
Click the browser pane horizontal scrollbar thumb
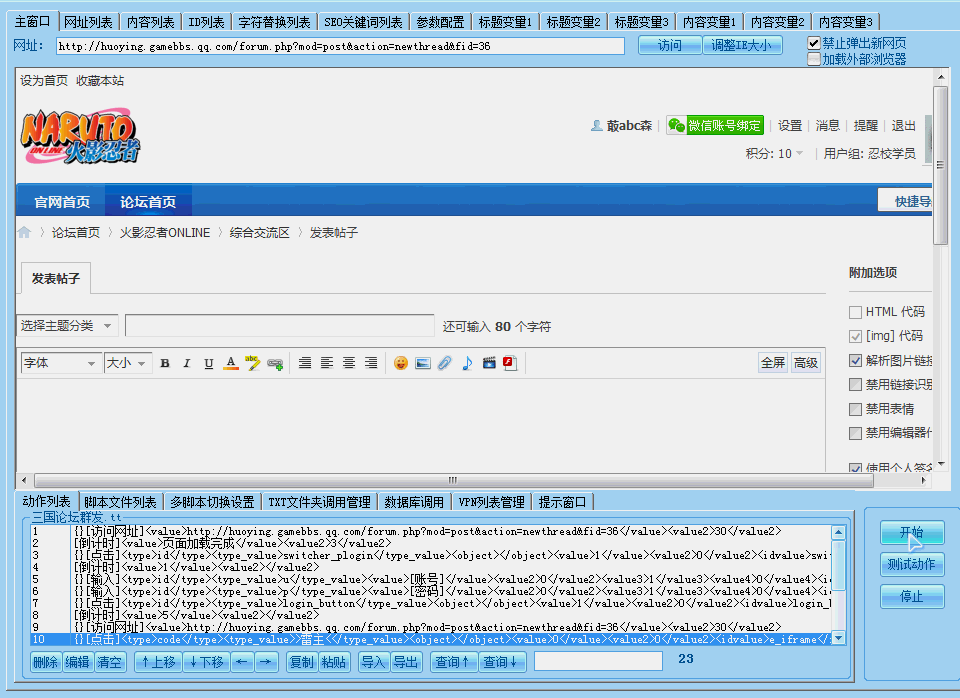click(453, 481)
